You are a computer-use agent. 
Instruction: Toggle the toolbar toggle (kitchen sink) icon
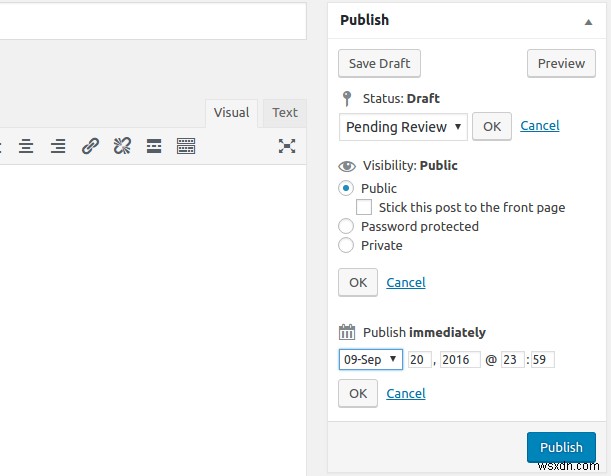point(186,146)
